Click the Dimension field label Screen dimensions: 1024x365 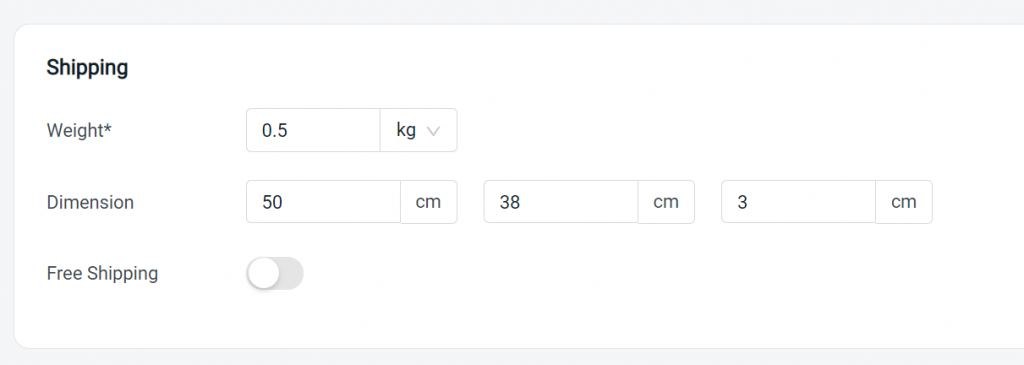(x=90, y=202)
